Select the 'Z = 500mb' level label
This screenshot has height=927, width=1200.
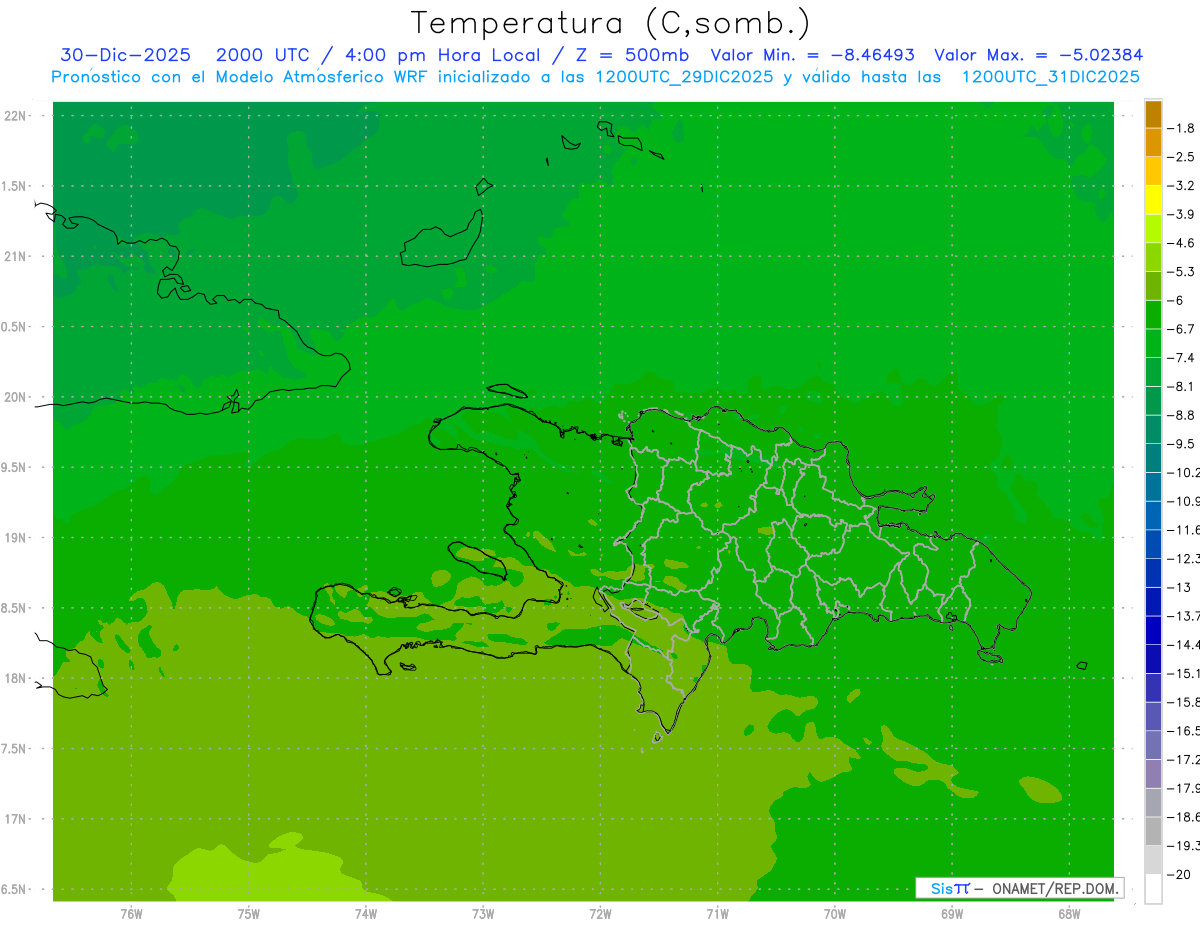point(632,55)
